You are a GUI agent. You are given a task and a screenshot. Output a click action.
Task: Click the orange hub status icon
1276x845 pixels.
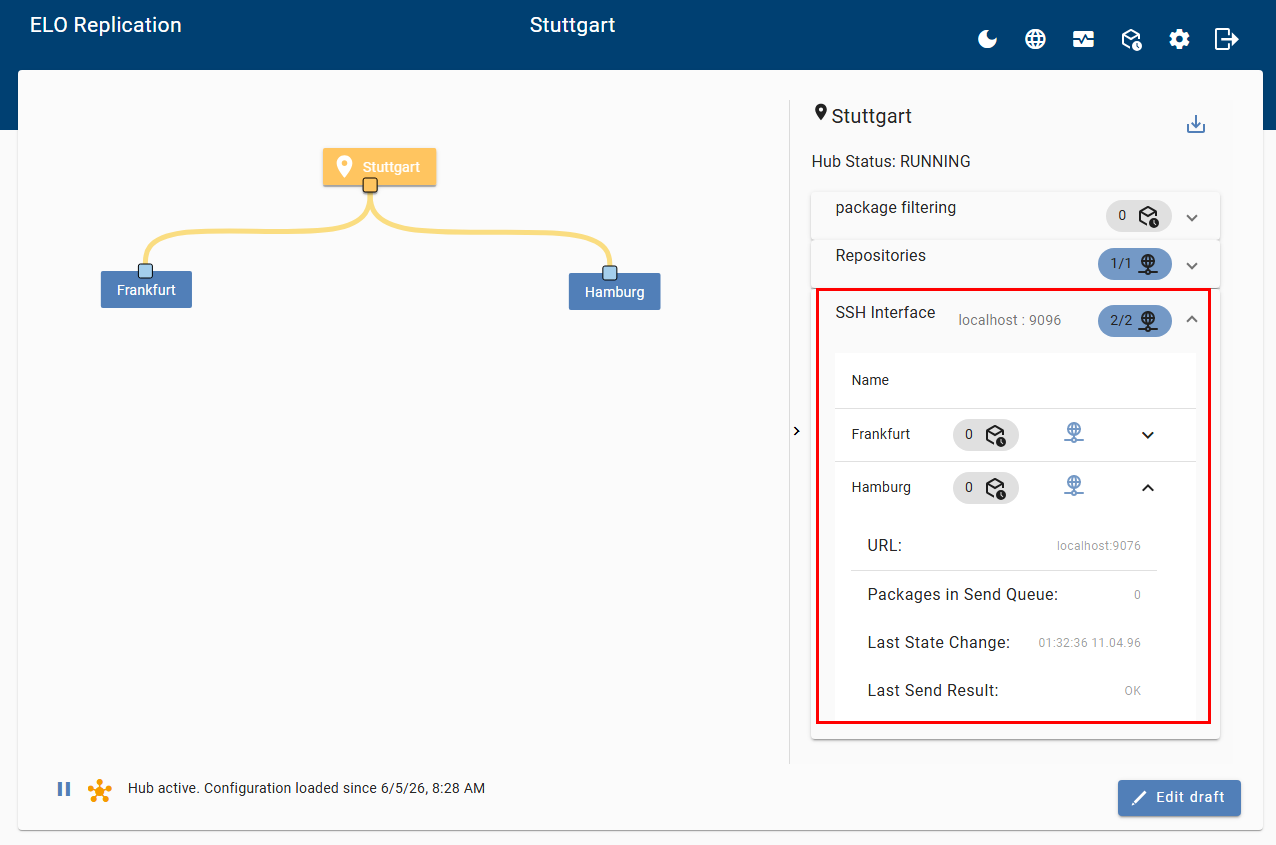[x=99, y=790]
